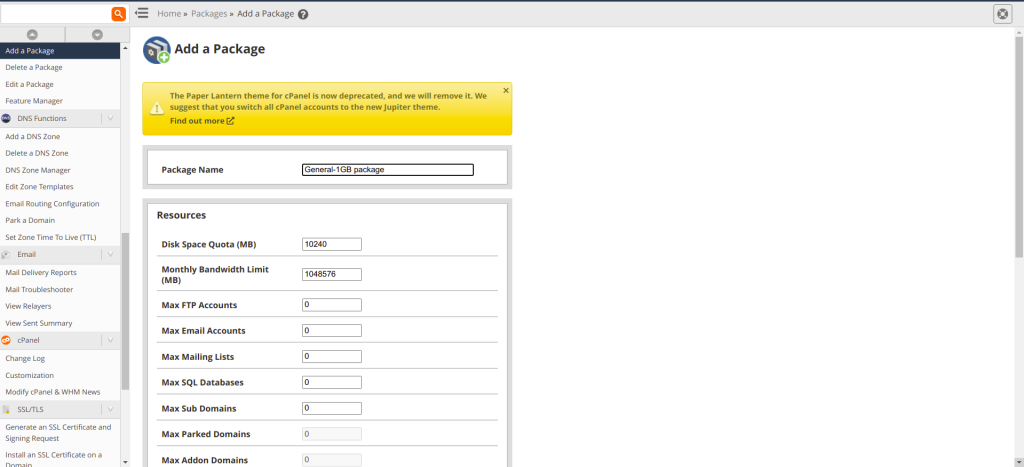Open Feature Manager in the sidebar
The image size is (1024, 467).
34,101
